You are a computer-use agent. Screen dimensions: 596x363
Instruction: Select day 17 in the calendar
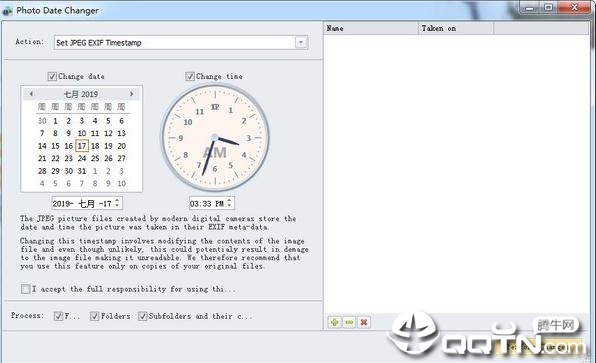pos(82,146)
